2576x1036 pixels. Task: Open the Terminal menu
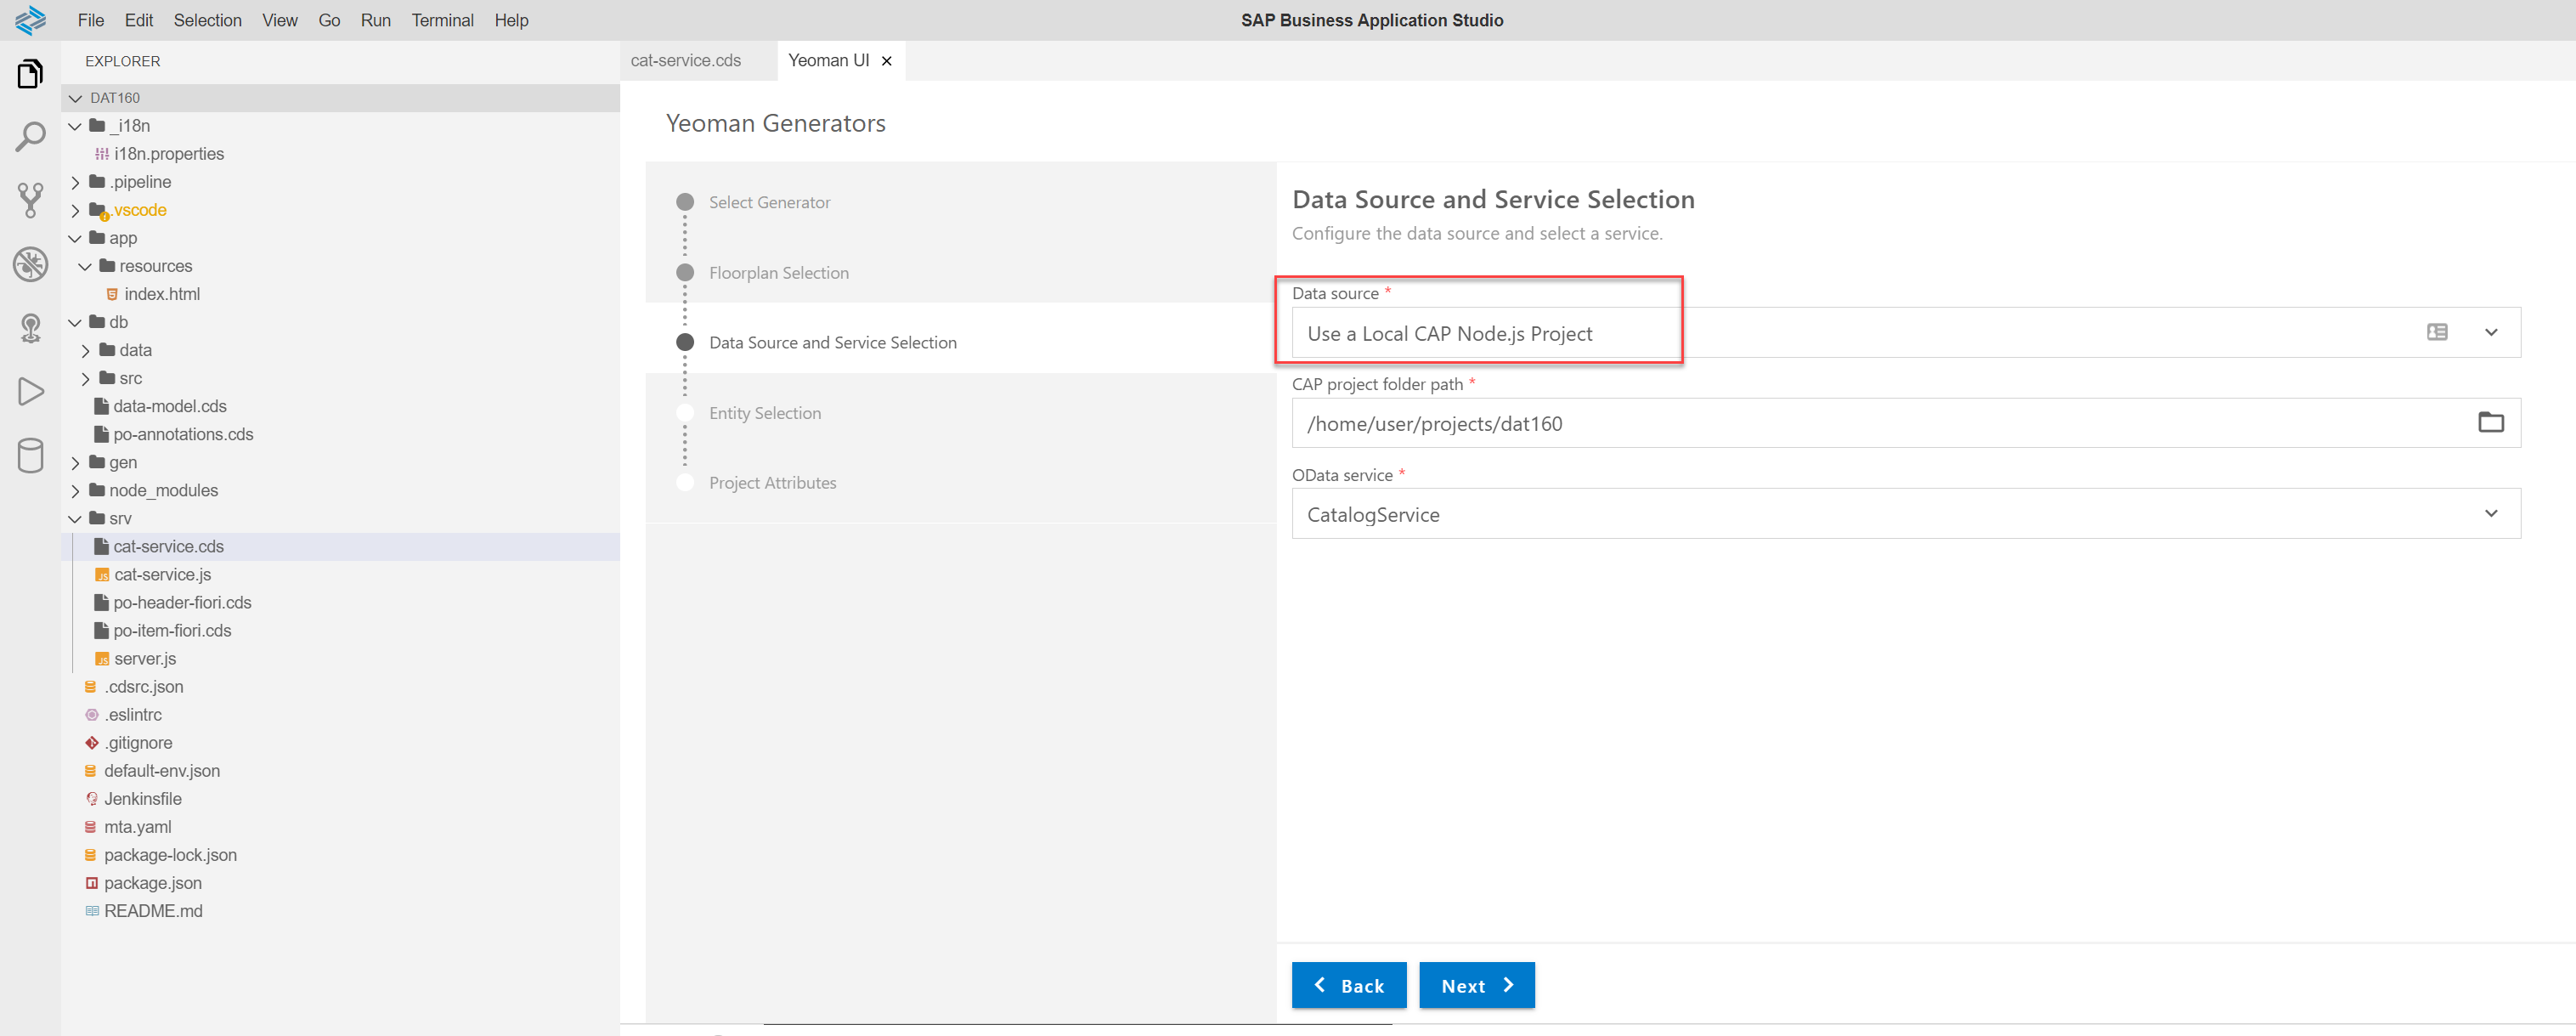[x=443, y=20]
